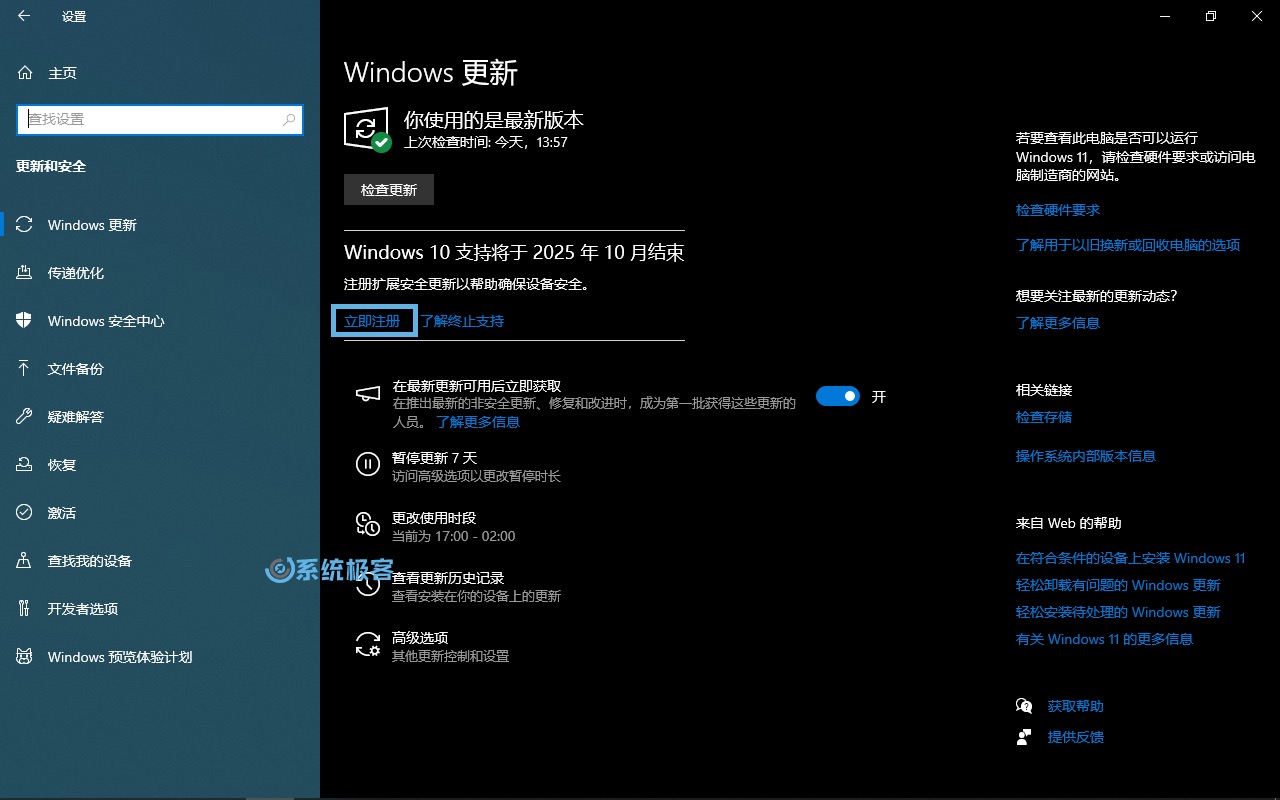Open the 了解终止支持 link
Screen dimensions: 1280x800
pyautogui.click(x=462, y=321)
